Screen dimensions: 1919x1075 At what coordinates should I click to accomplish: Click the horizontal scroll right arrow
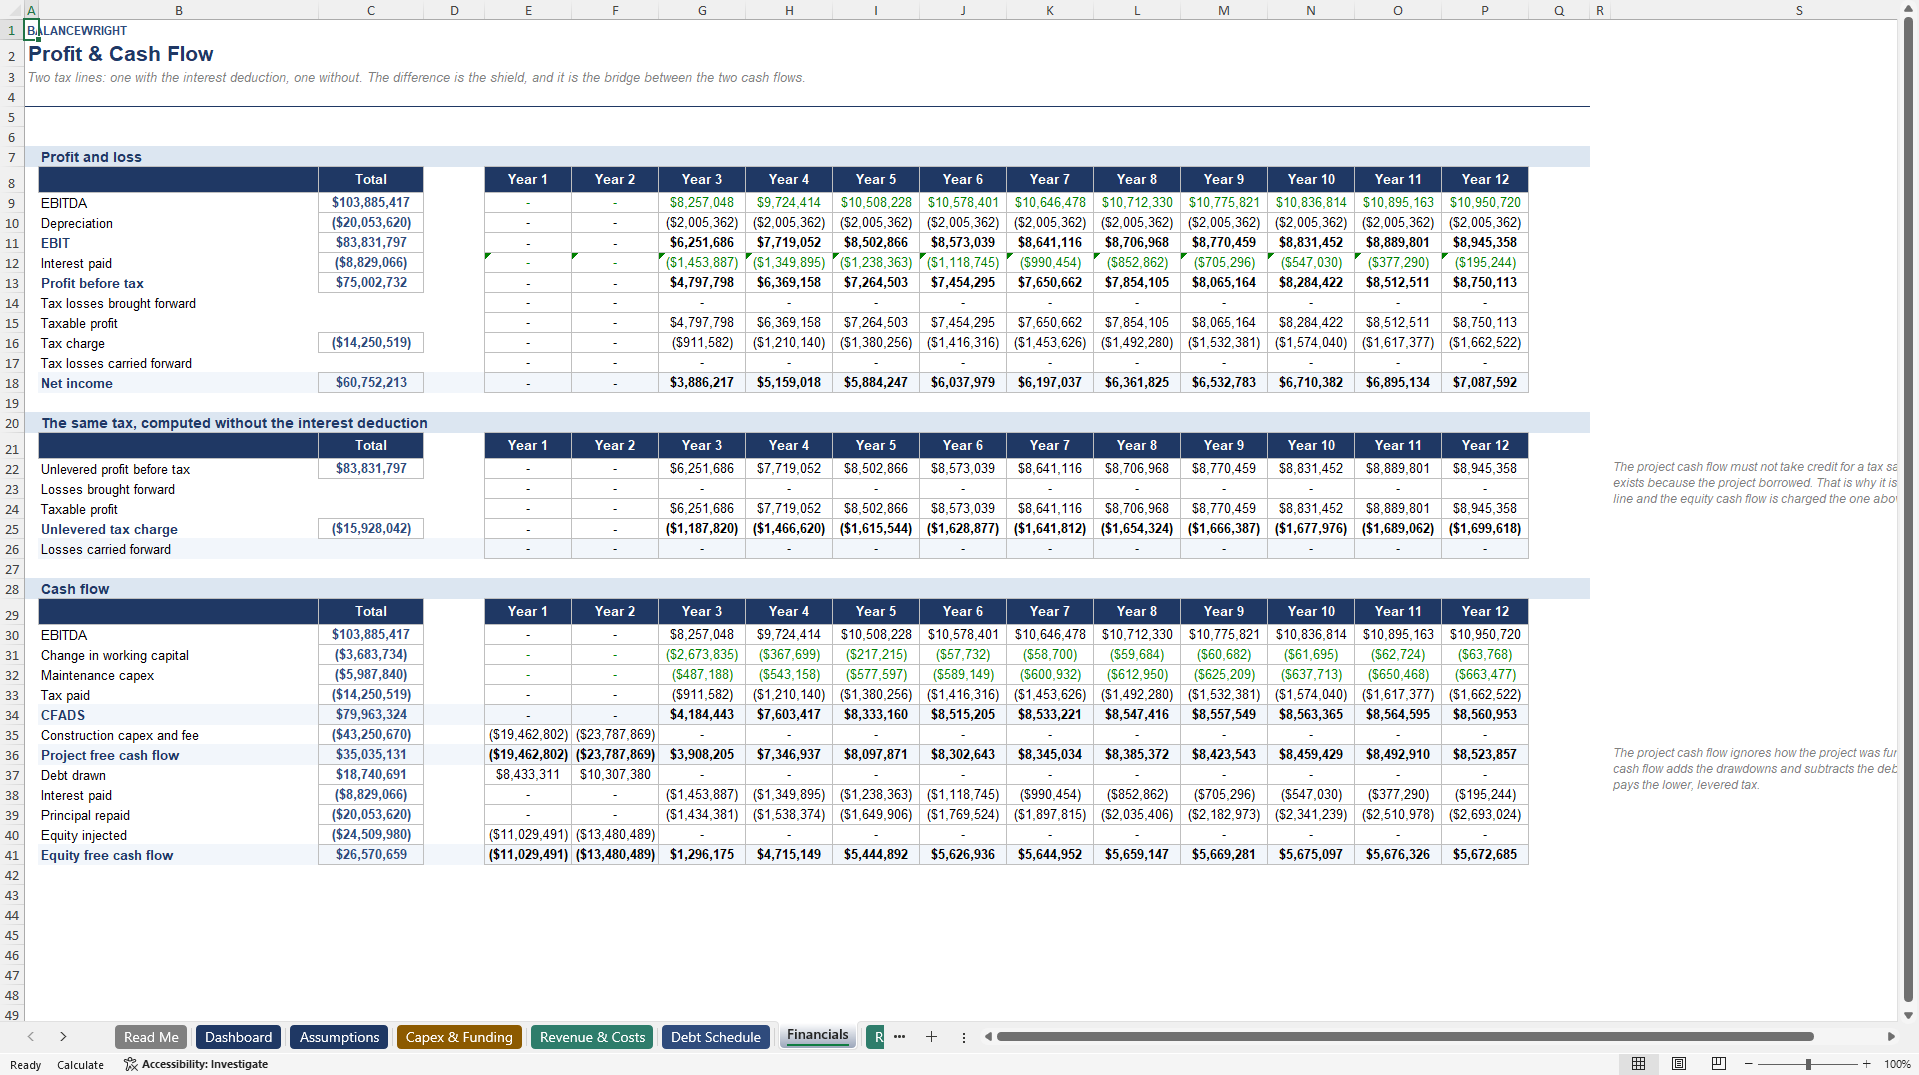1891,1037
